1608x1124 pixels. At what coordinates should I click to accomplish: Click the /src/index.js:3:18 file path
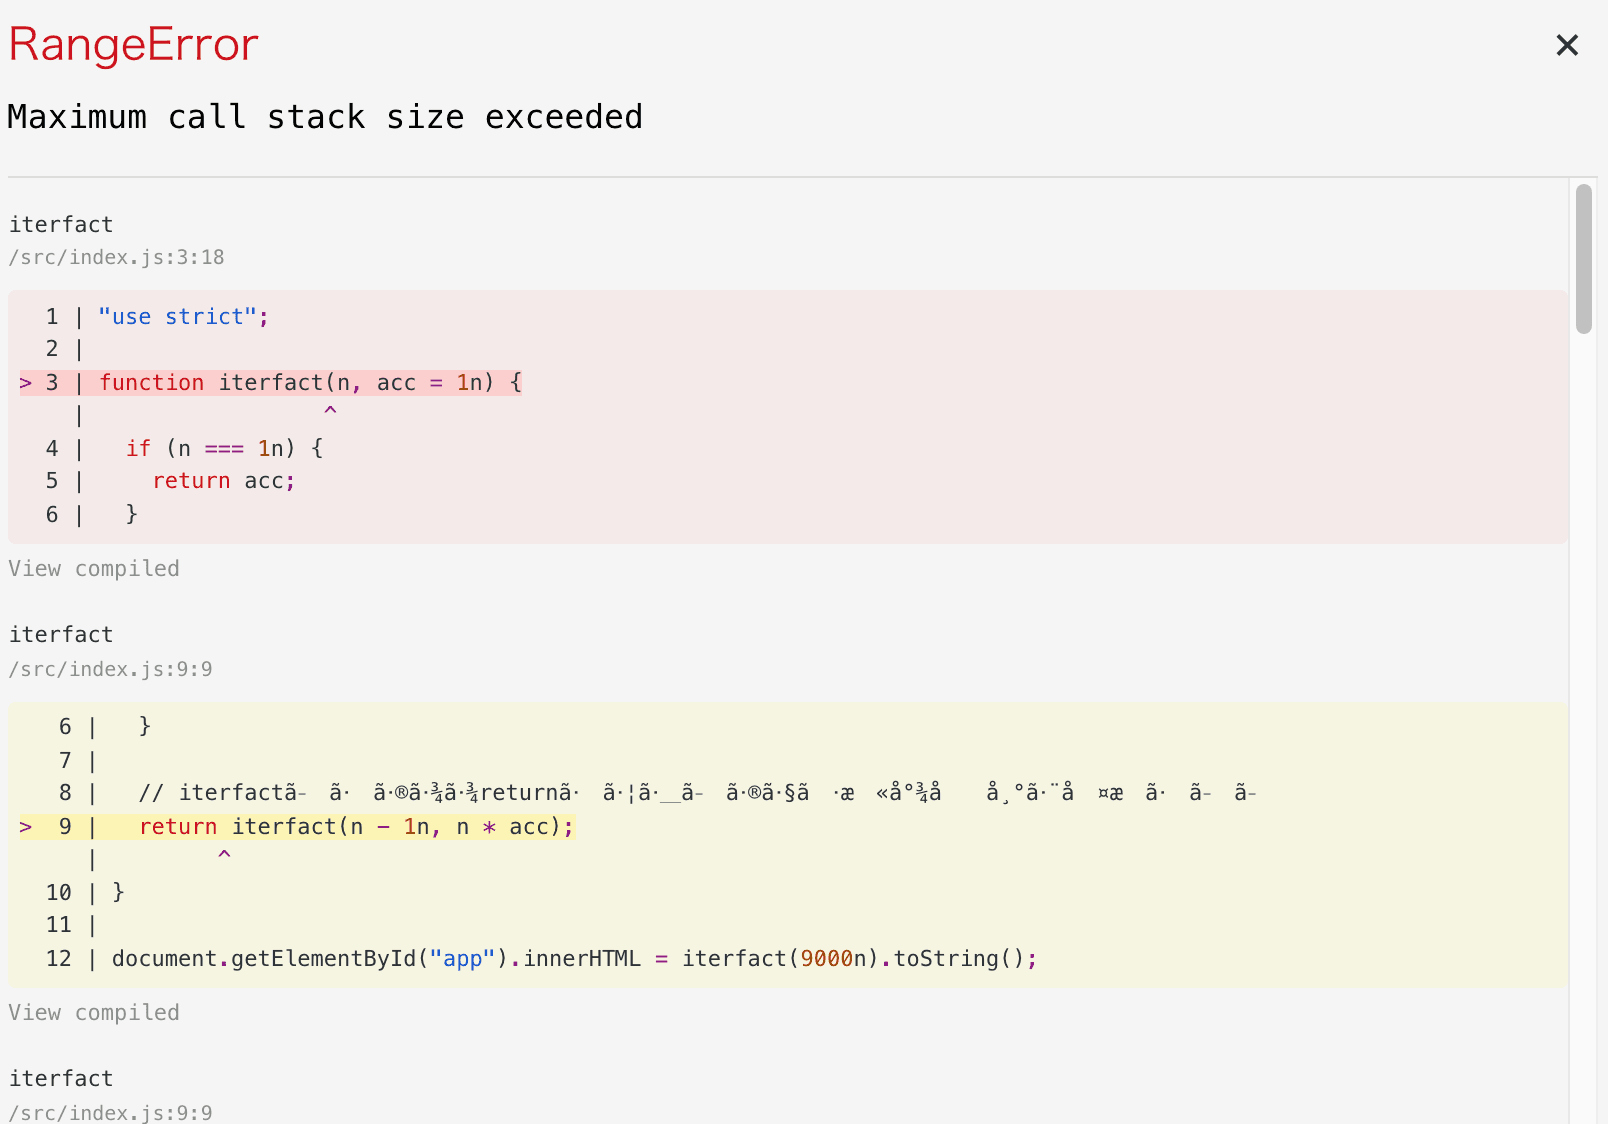pyautogui.click(x=116, y=257)
